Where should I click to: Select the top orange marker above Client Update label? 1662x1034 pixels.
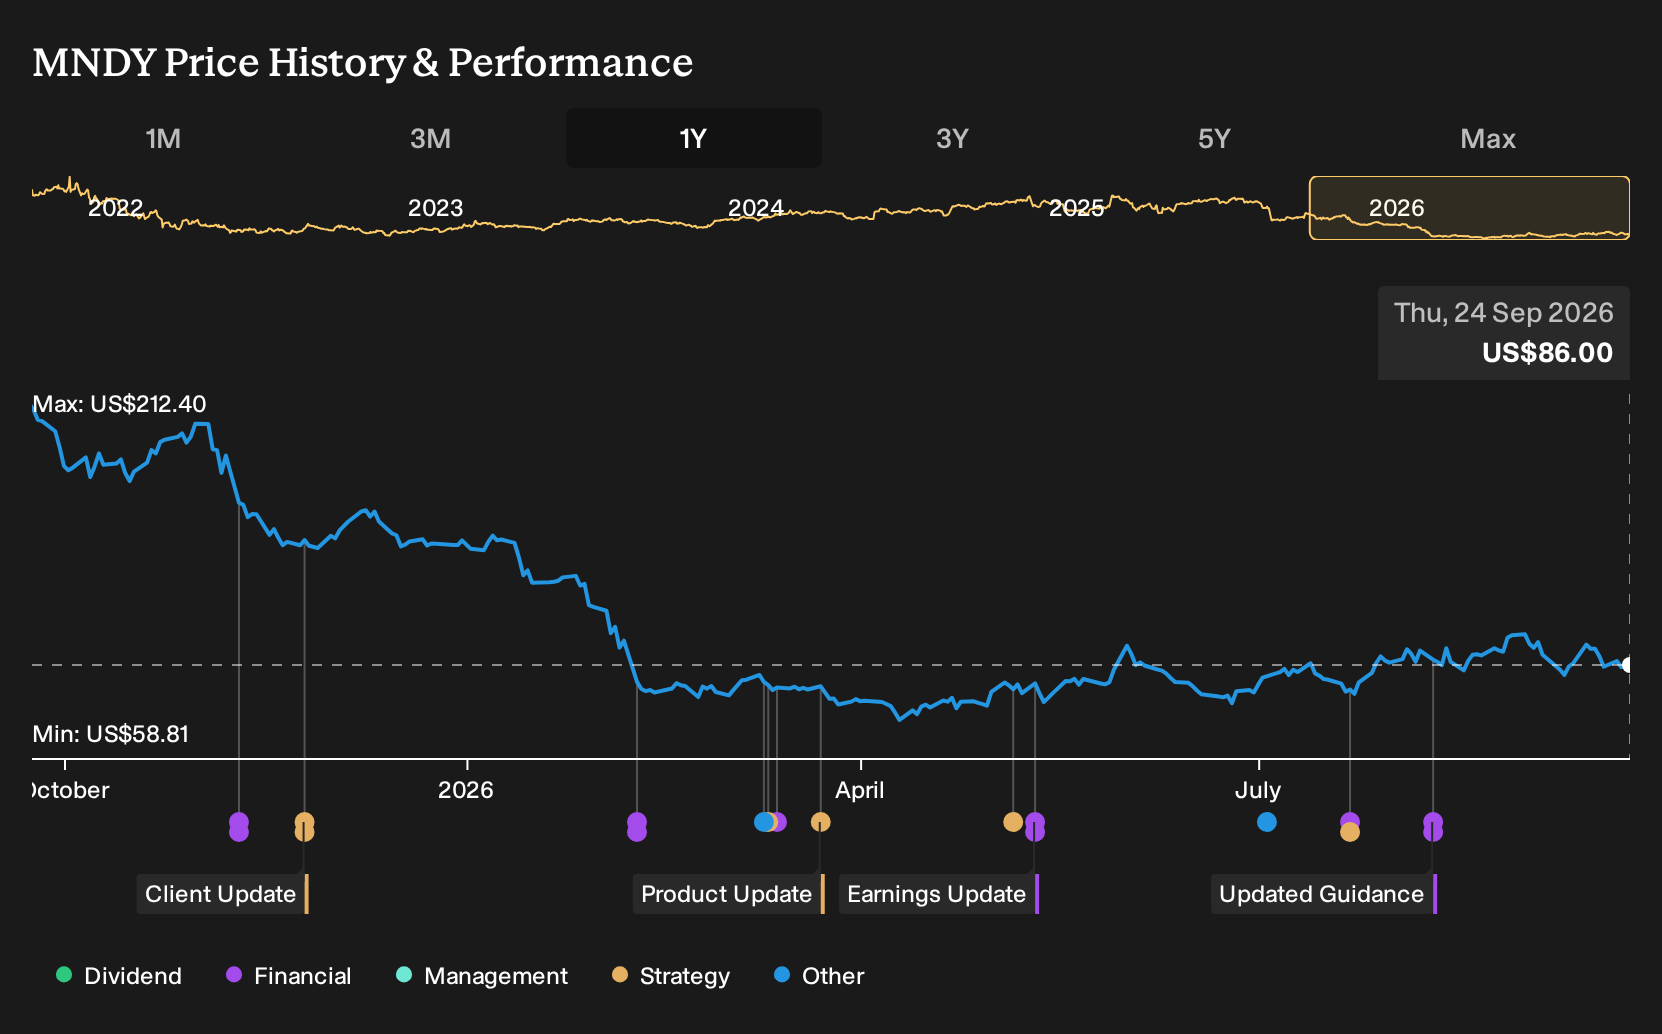304,822
